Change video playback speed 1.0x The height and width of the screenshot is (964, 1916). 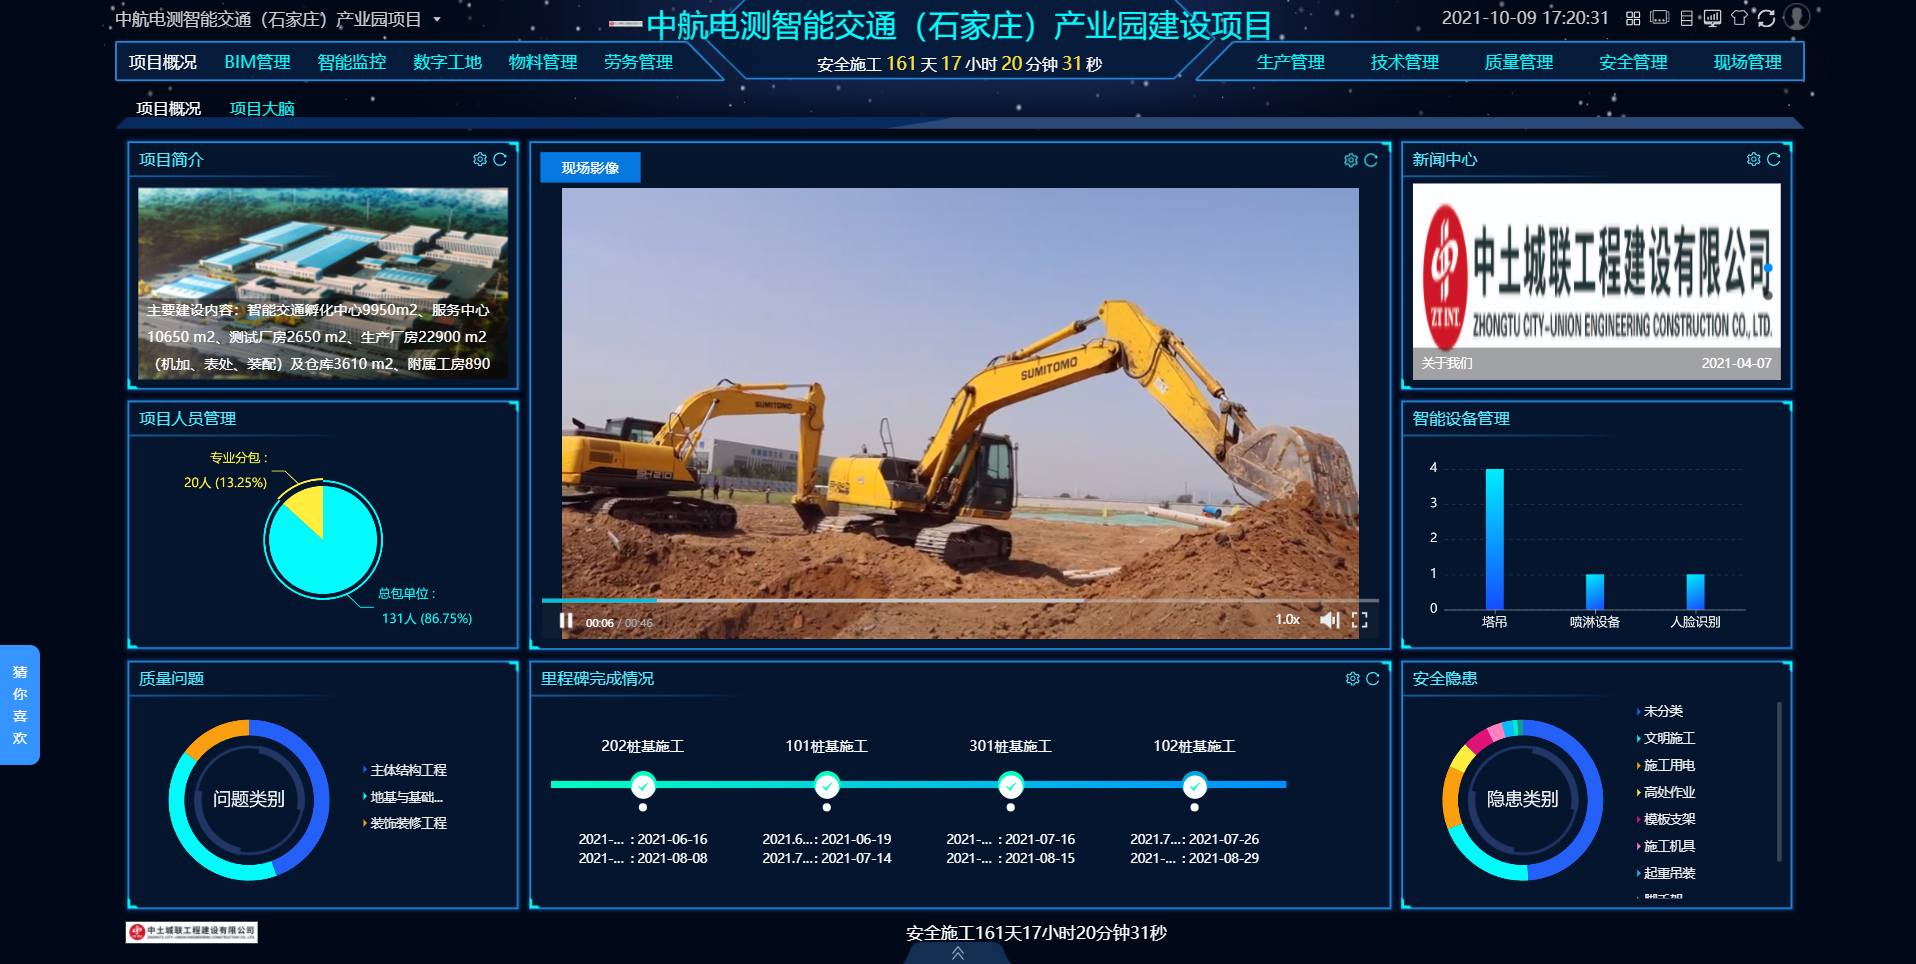(1287, 620)
